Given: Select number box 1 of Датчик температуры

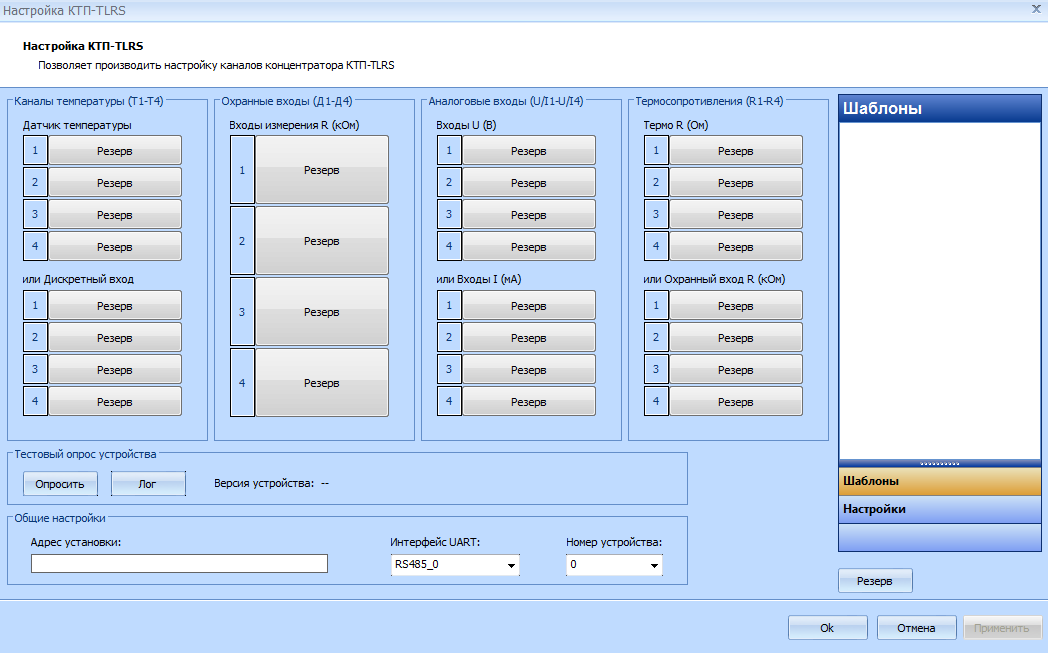Looking at the screenshot, I should tap(35, 150).
